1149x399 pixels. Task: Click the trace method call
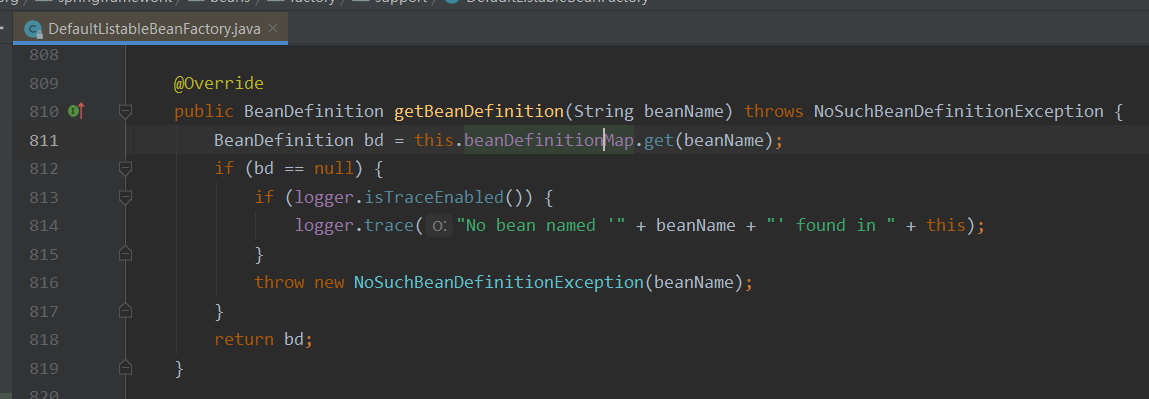389,225
